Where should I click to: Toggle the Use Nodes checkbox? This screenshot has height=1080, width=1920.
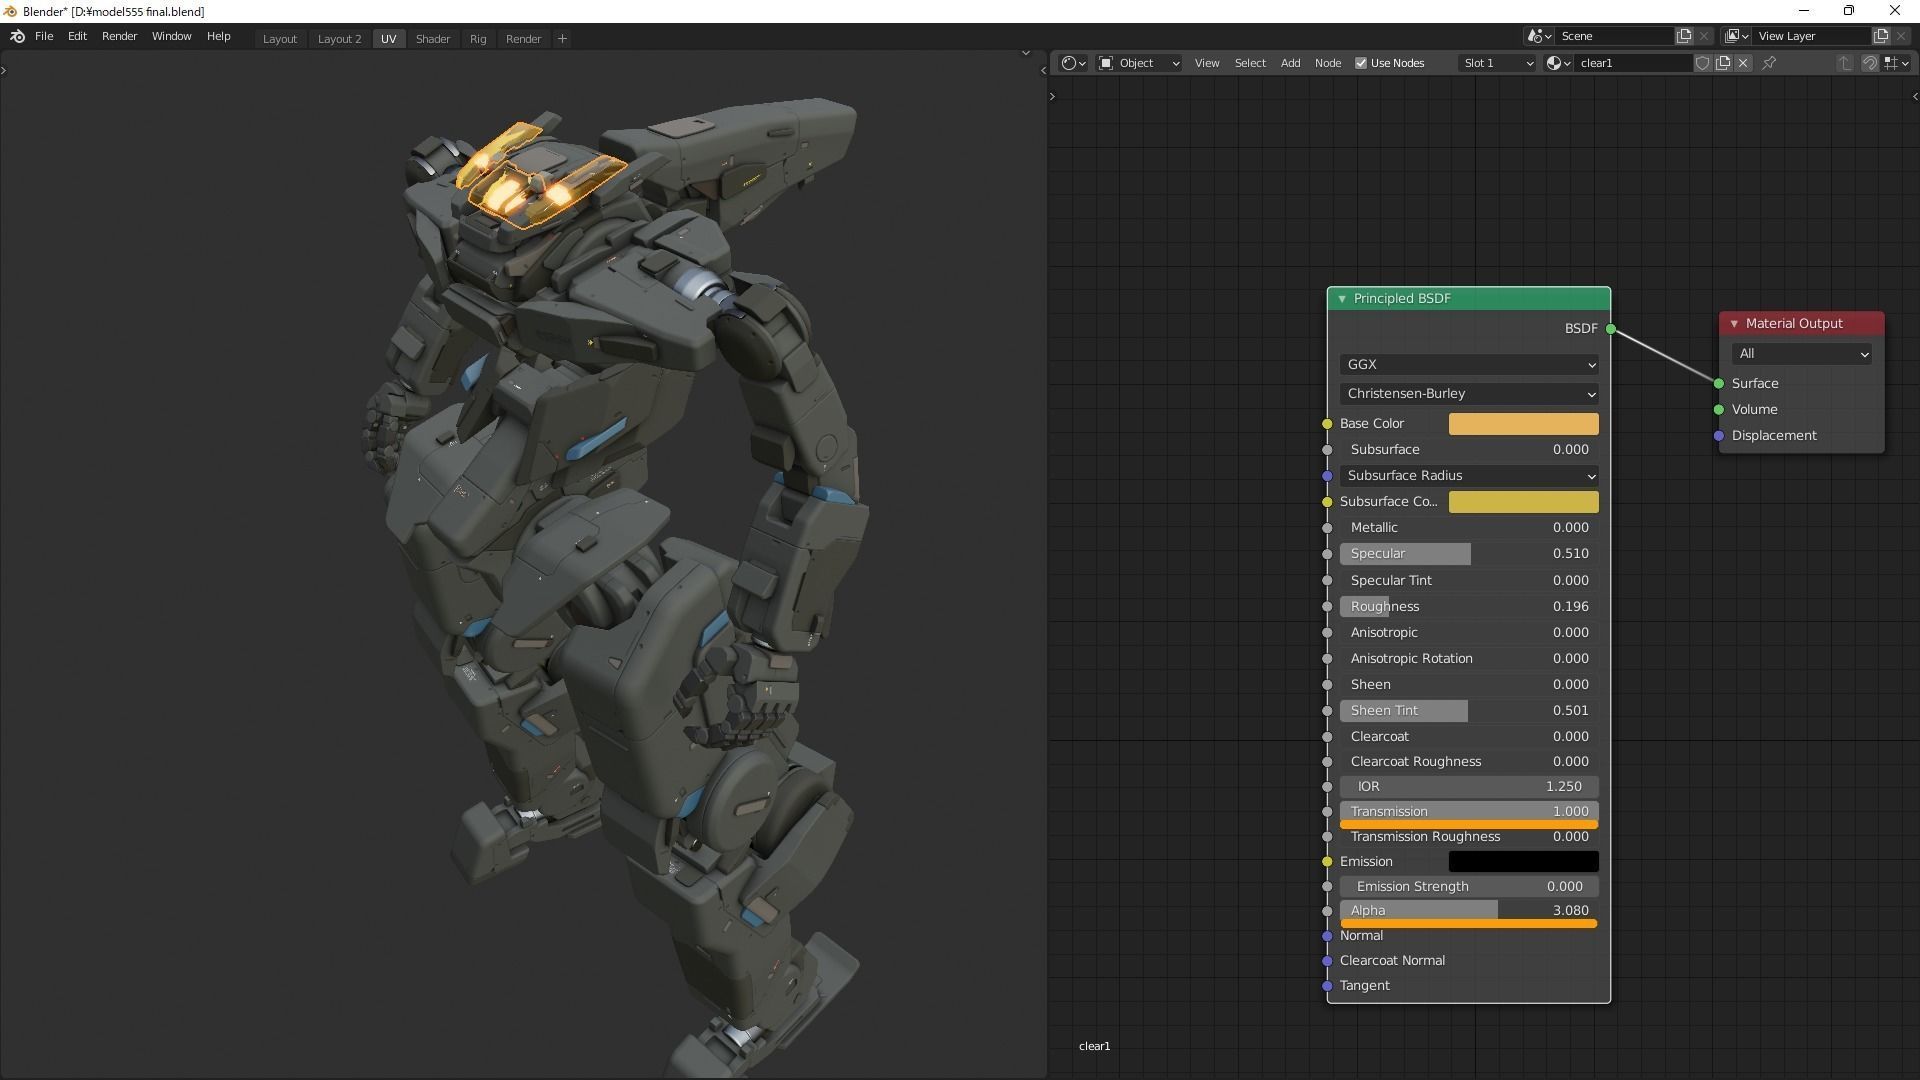[1361, 63]
